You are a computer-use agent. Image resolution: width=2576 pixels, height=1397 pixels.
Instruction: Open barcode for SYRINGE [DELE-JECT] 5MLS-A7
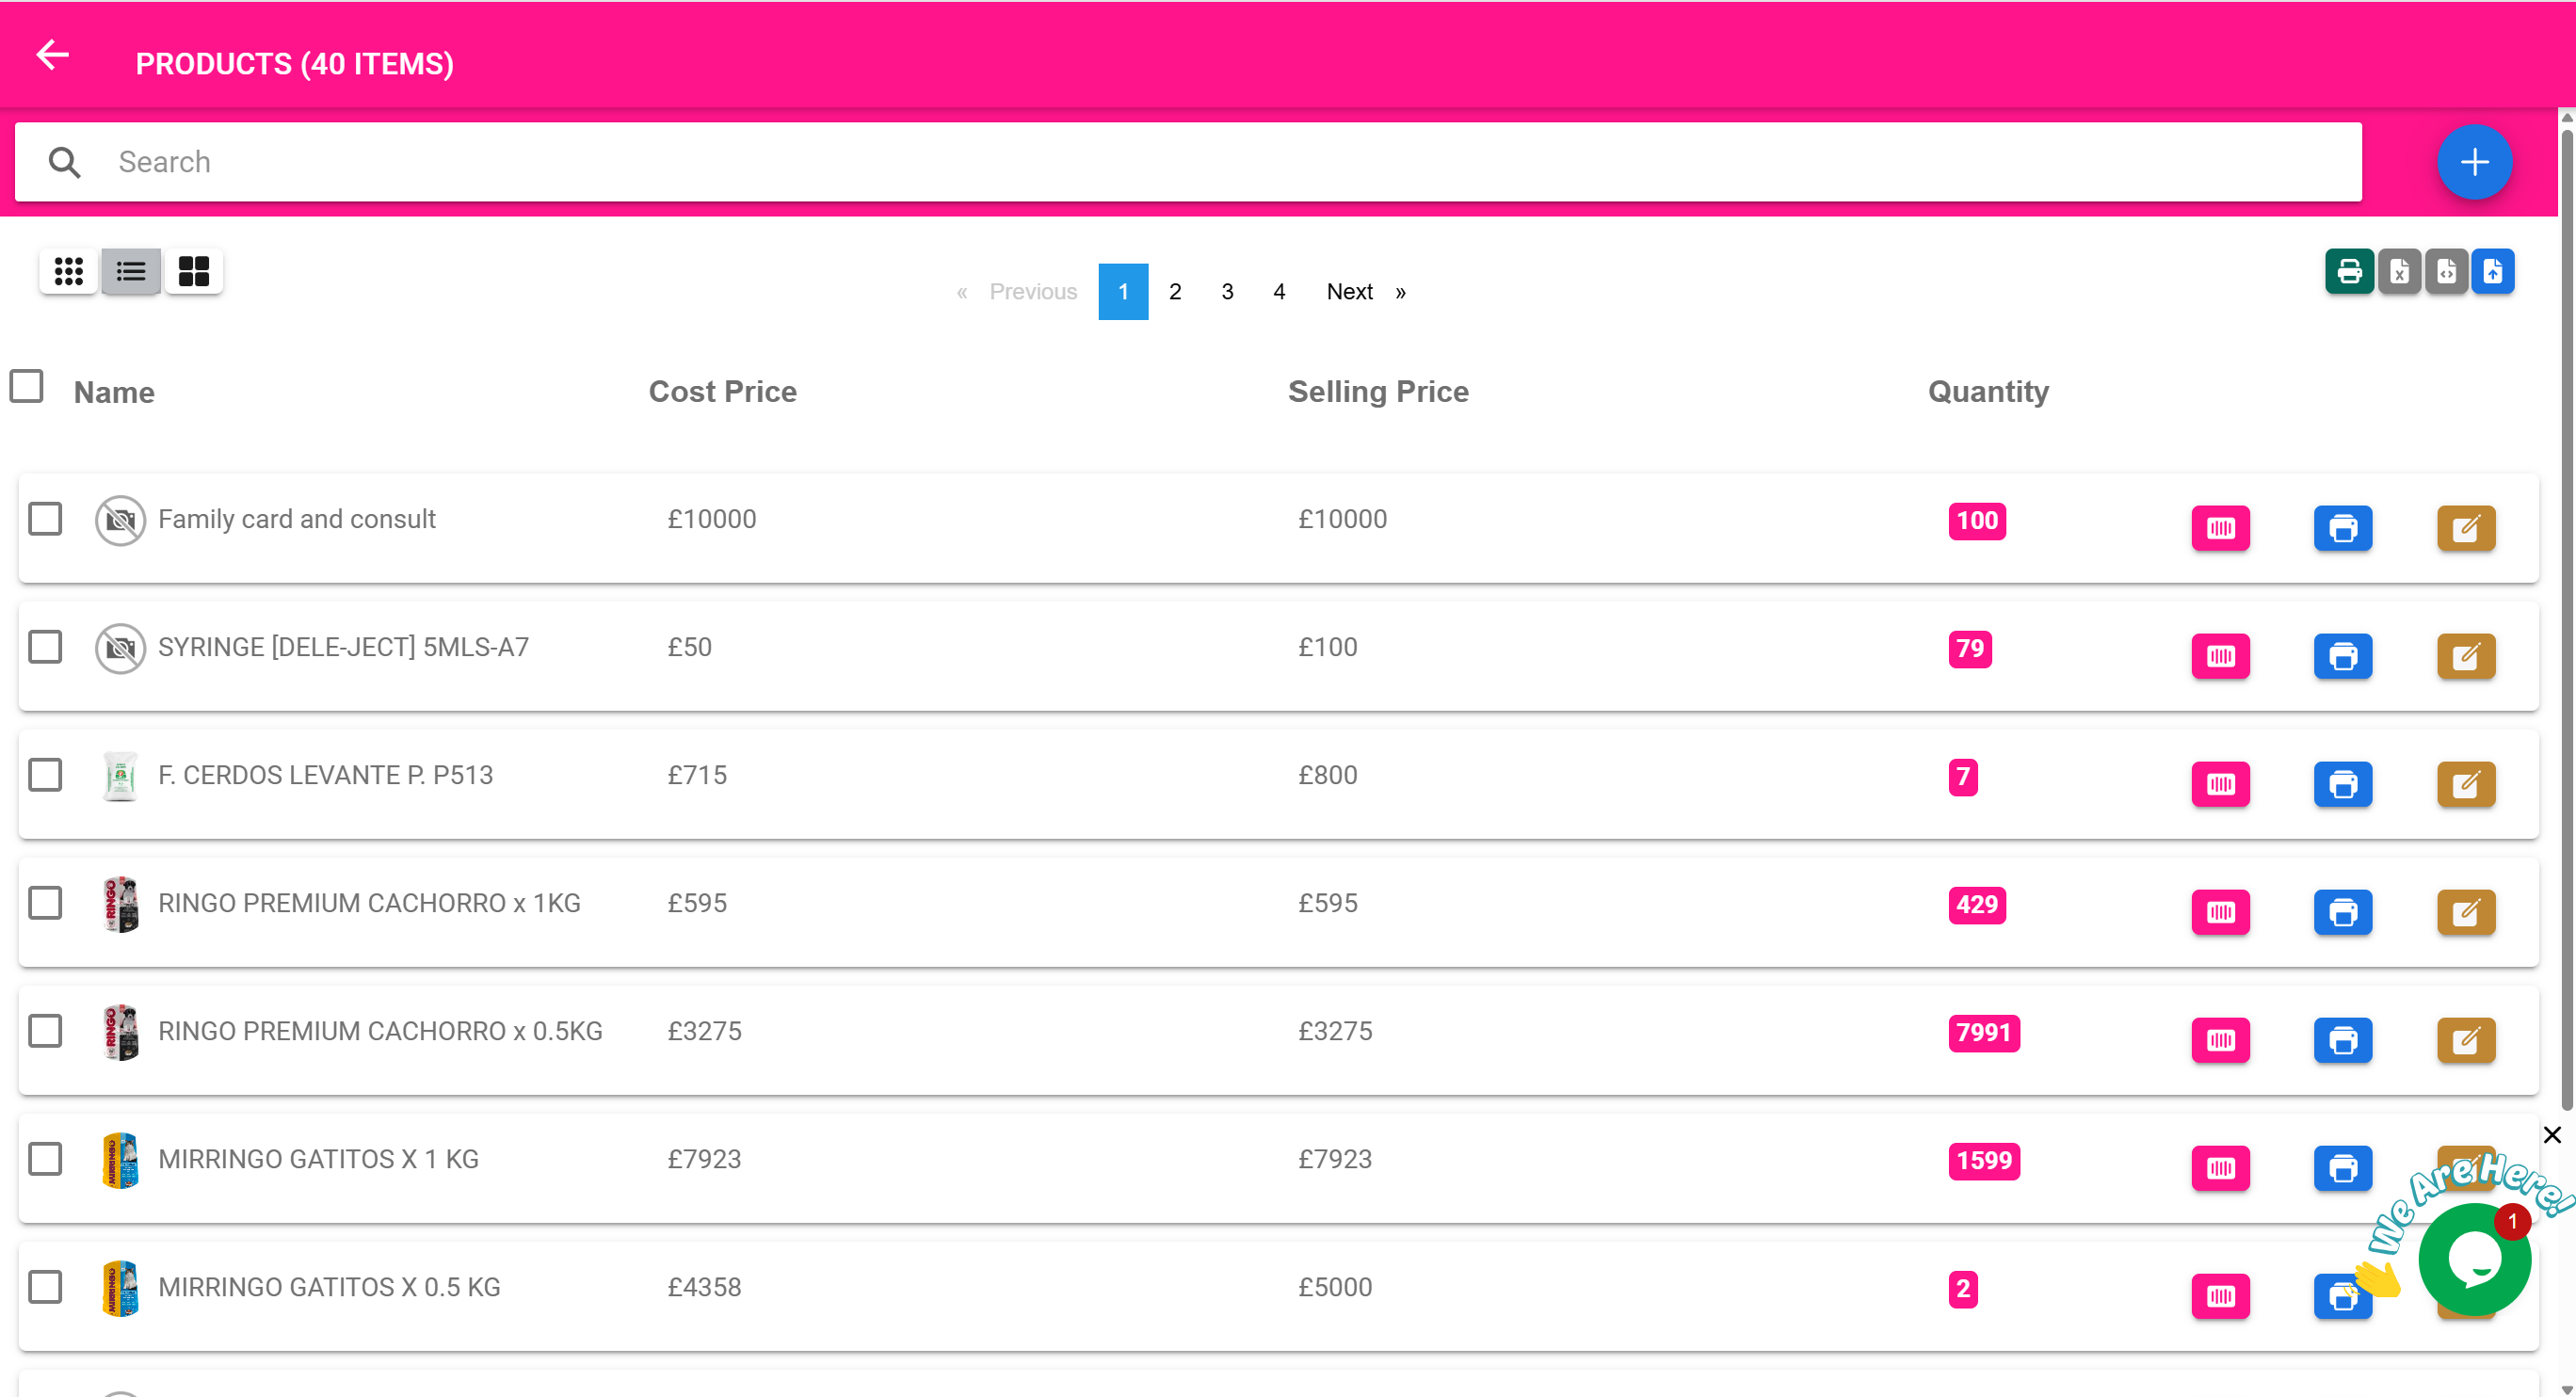[x=2221, y=656]
